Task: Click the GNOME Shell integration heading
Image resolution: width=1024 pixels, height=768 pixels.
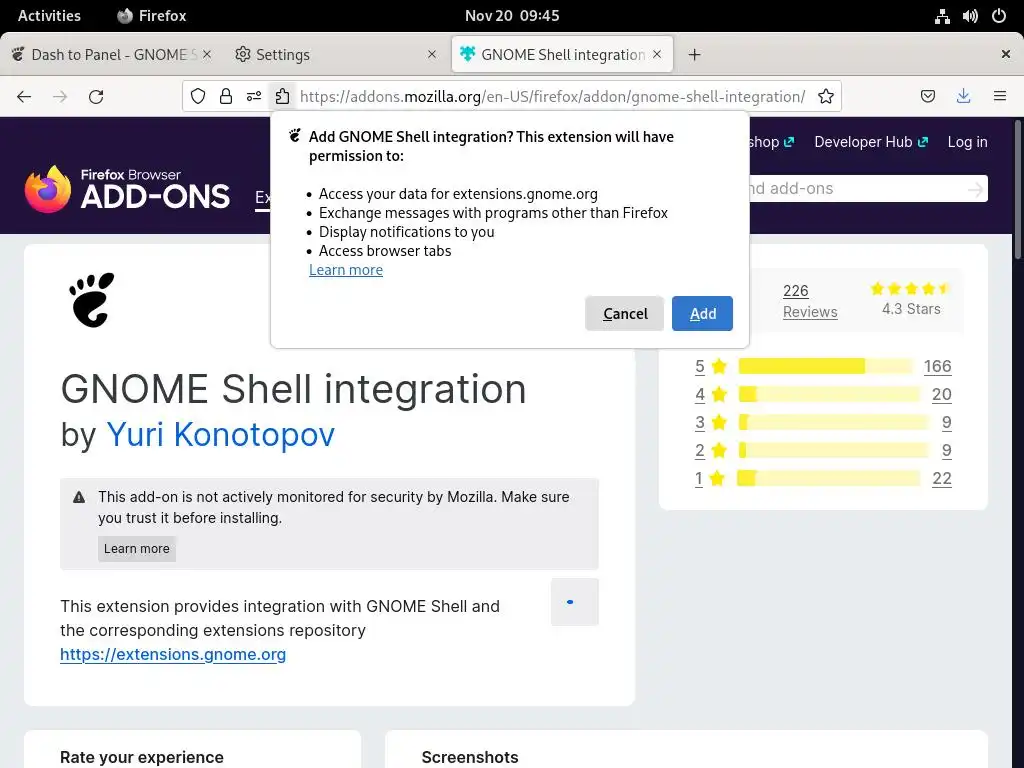Action: [293, 389]
